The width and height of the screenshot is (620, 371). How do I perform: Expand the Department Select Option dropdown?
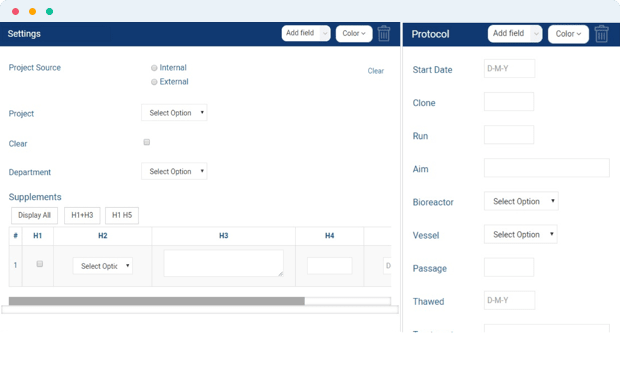pyautogui.click(x=174, y=171)
